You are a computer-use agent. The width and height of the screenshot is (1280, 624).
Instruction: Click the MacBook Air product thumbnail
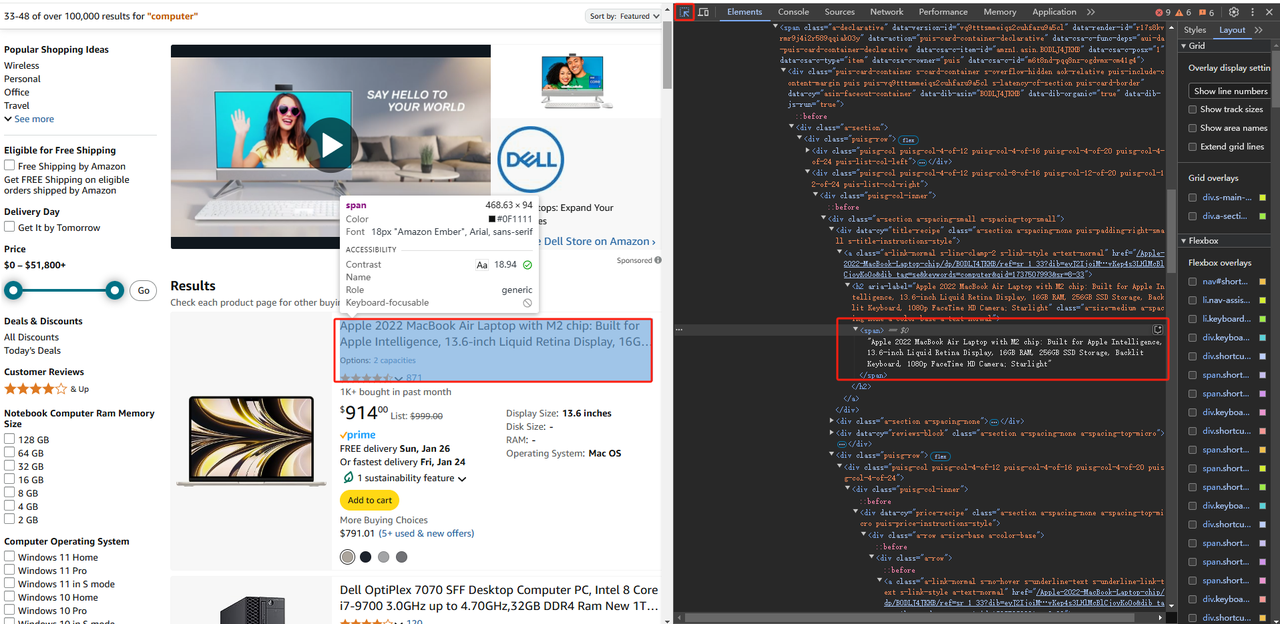(251, 442)
